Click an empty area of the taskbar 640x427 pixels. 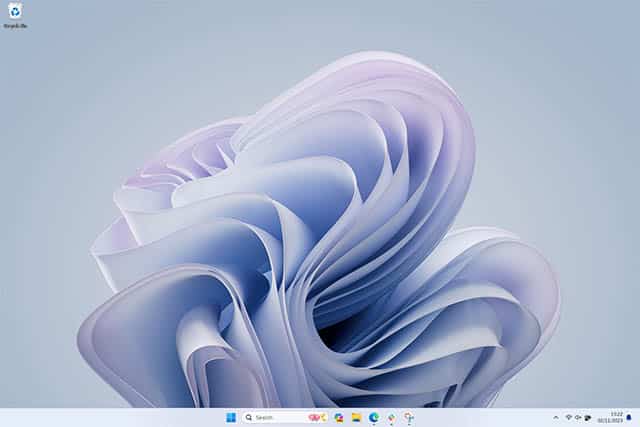coord(120,417)
